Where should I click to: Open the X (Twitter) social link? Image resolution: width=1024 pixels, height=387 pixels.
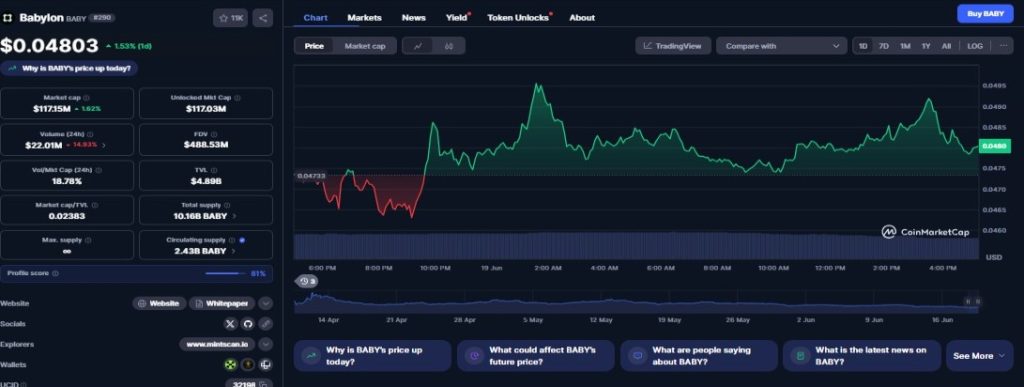point(231,324)
